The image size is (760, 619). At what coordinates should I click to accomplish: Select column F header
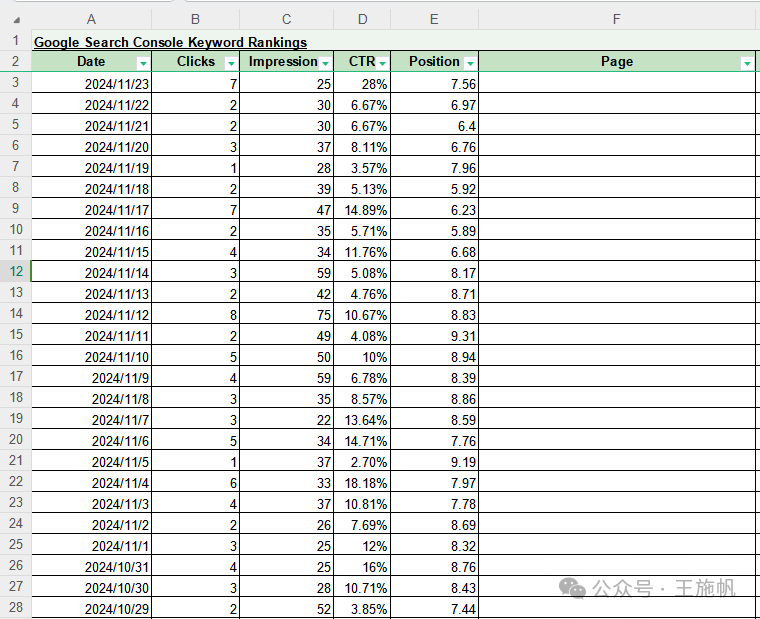tap(617, 19)
